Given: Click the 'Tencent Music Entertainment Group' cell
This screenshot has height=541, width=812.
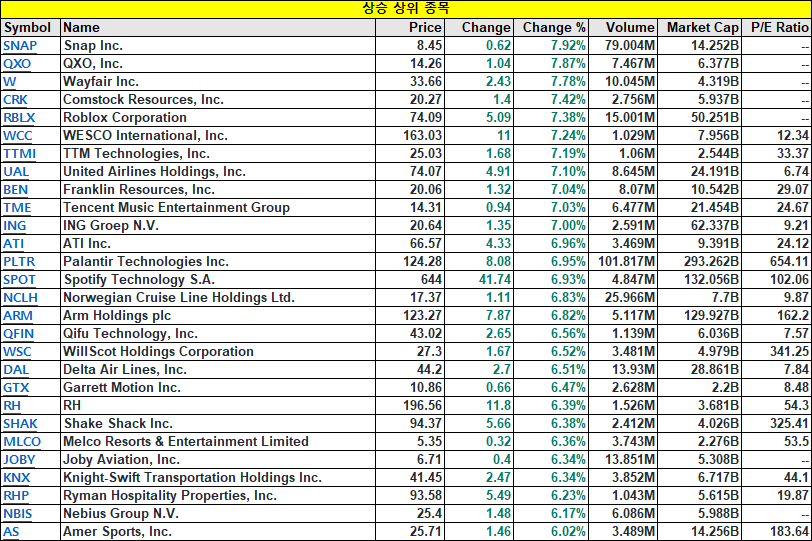Looking at the screenshot, I should 218,208.
